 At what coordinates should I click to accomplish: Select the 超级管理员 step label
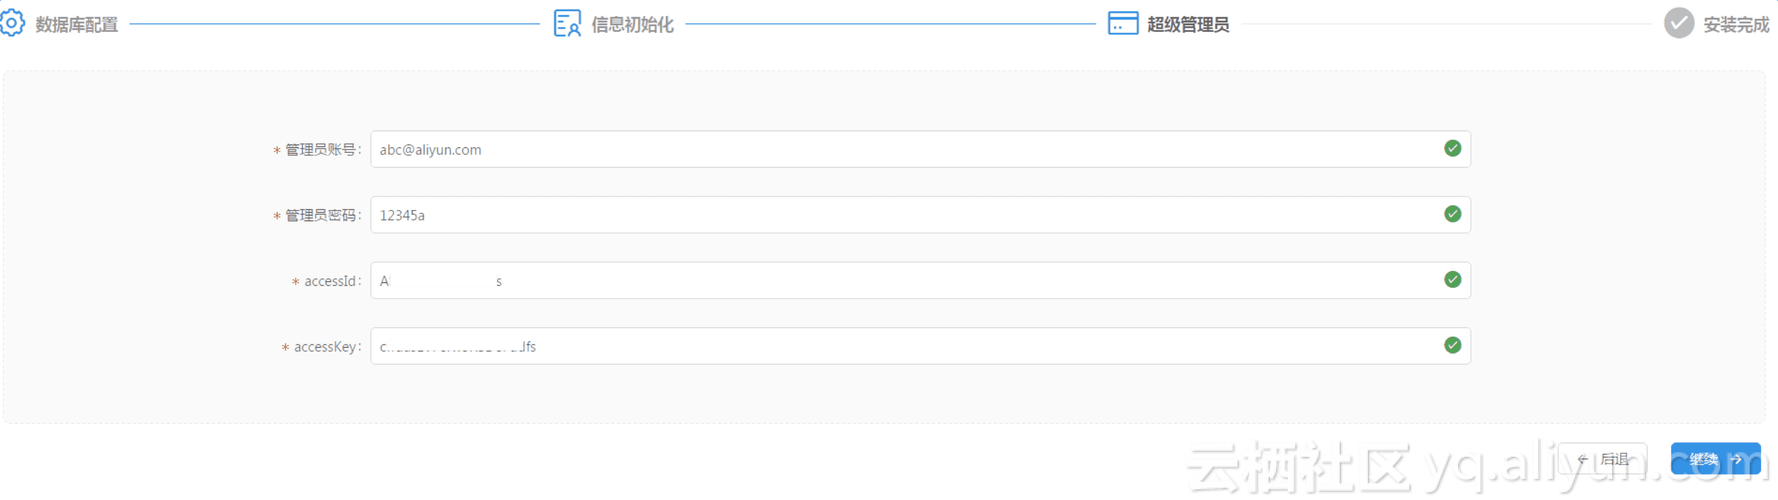1188,25
